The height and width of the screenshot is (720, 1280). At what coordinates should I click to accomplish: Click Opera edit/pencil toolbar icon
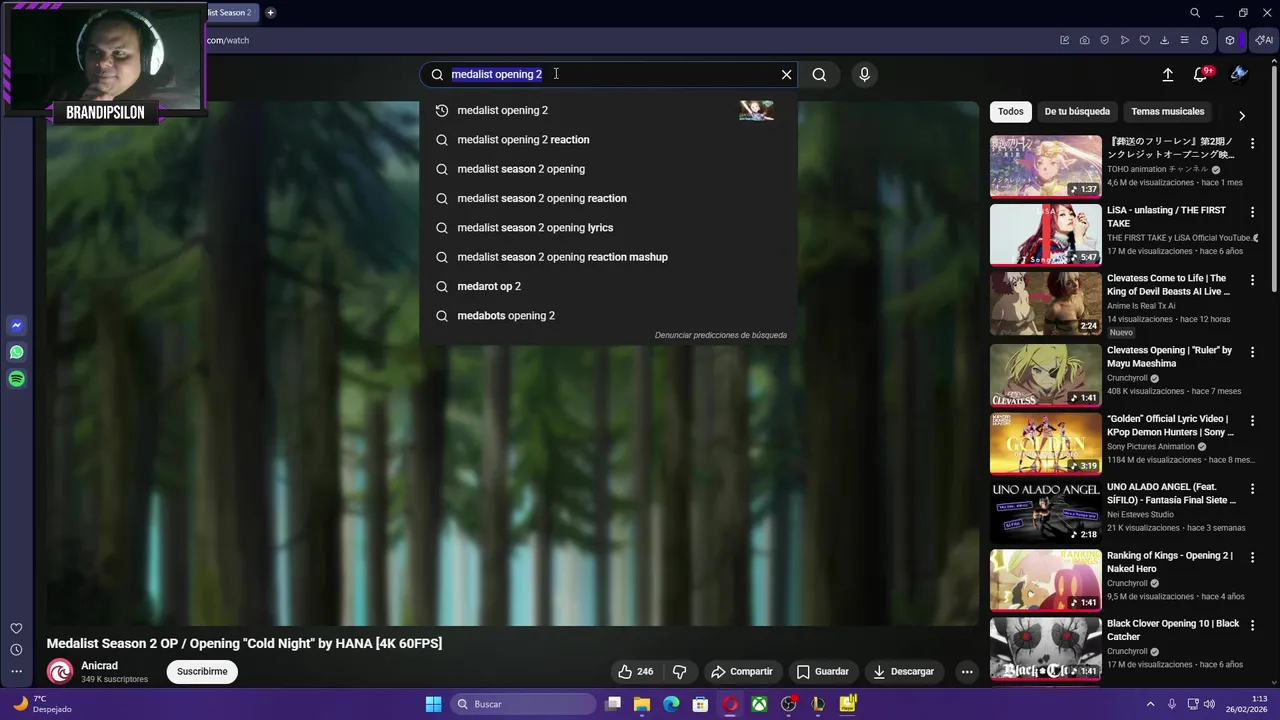pos(1065,40)
